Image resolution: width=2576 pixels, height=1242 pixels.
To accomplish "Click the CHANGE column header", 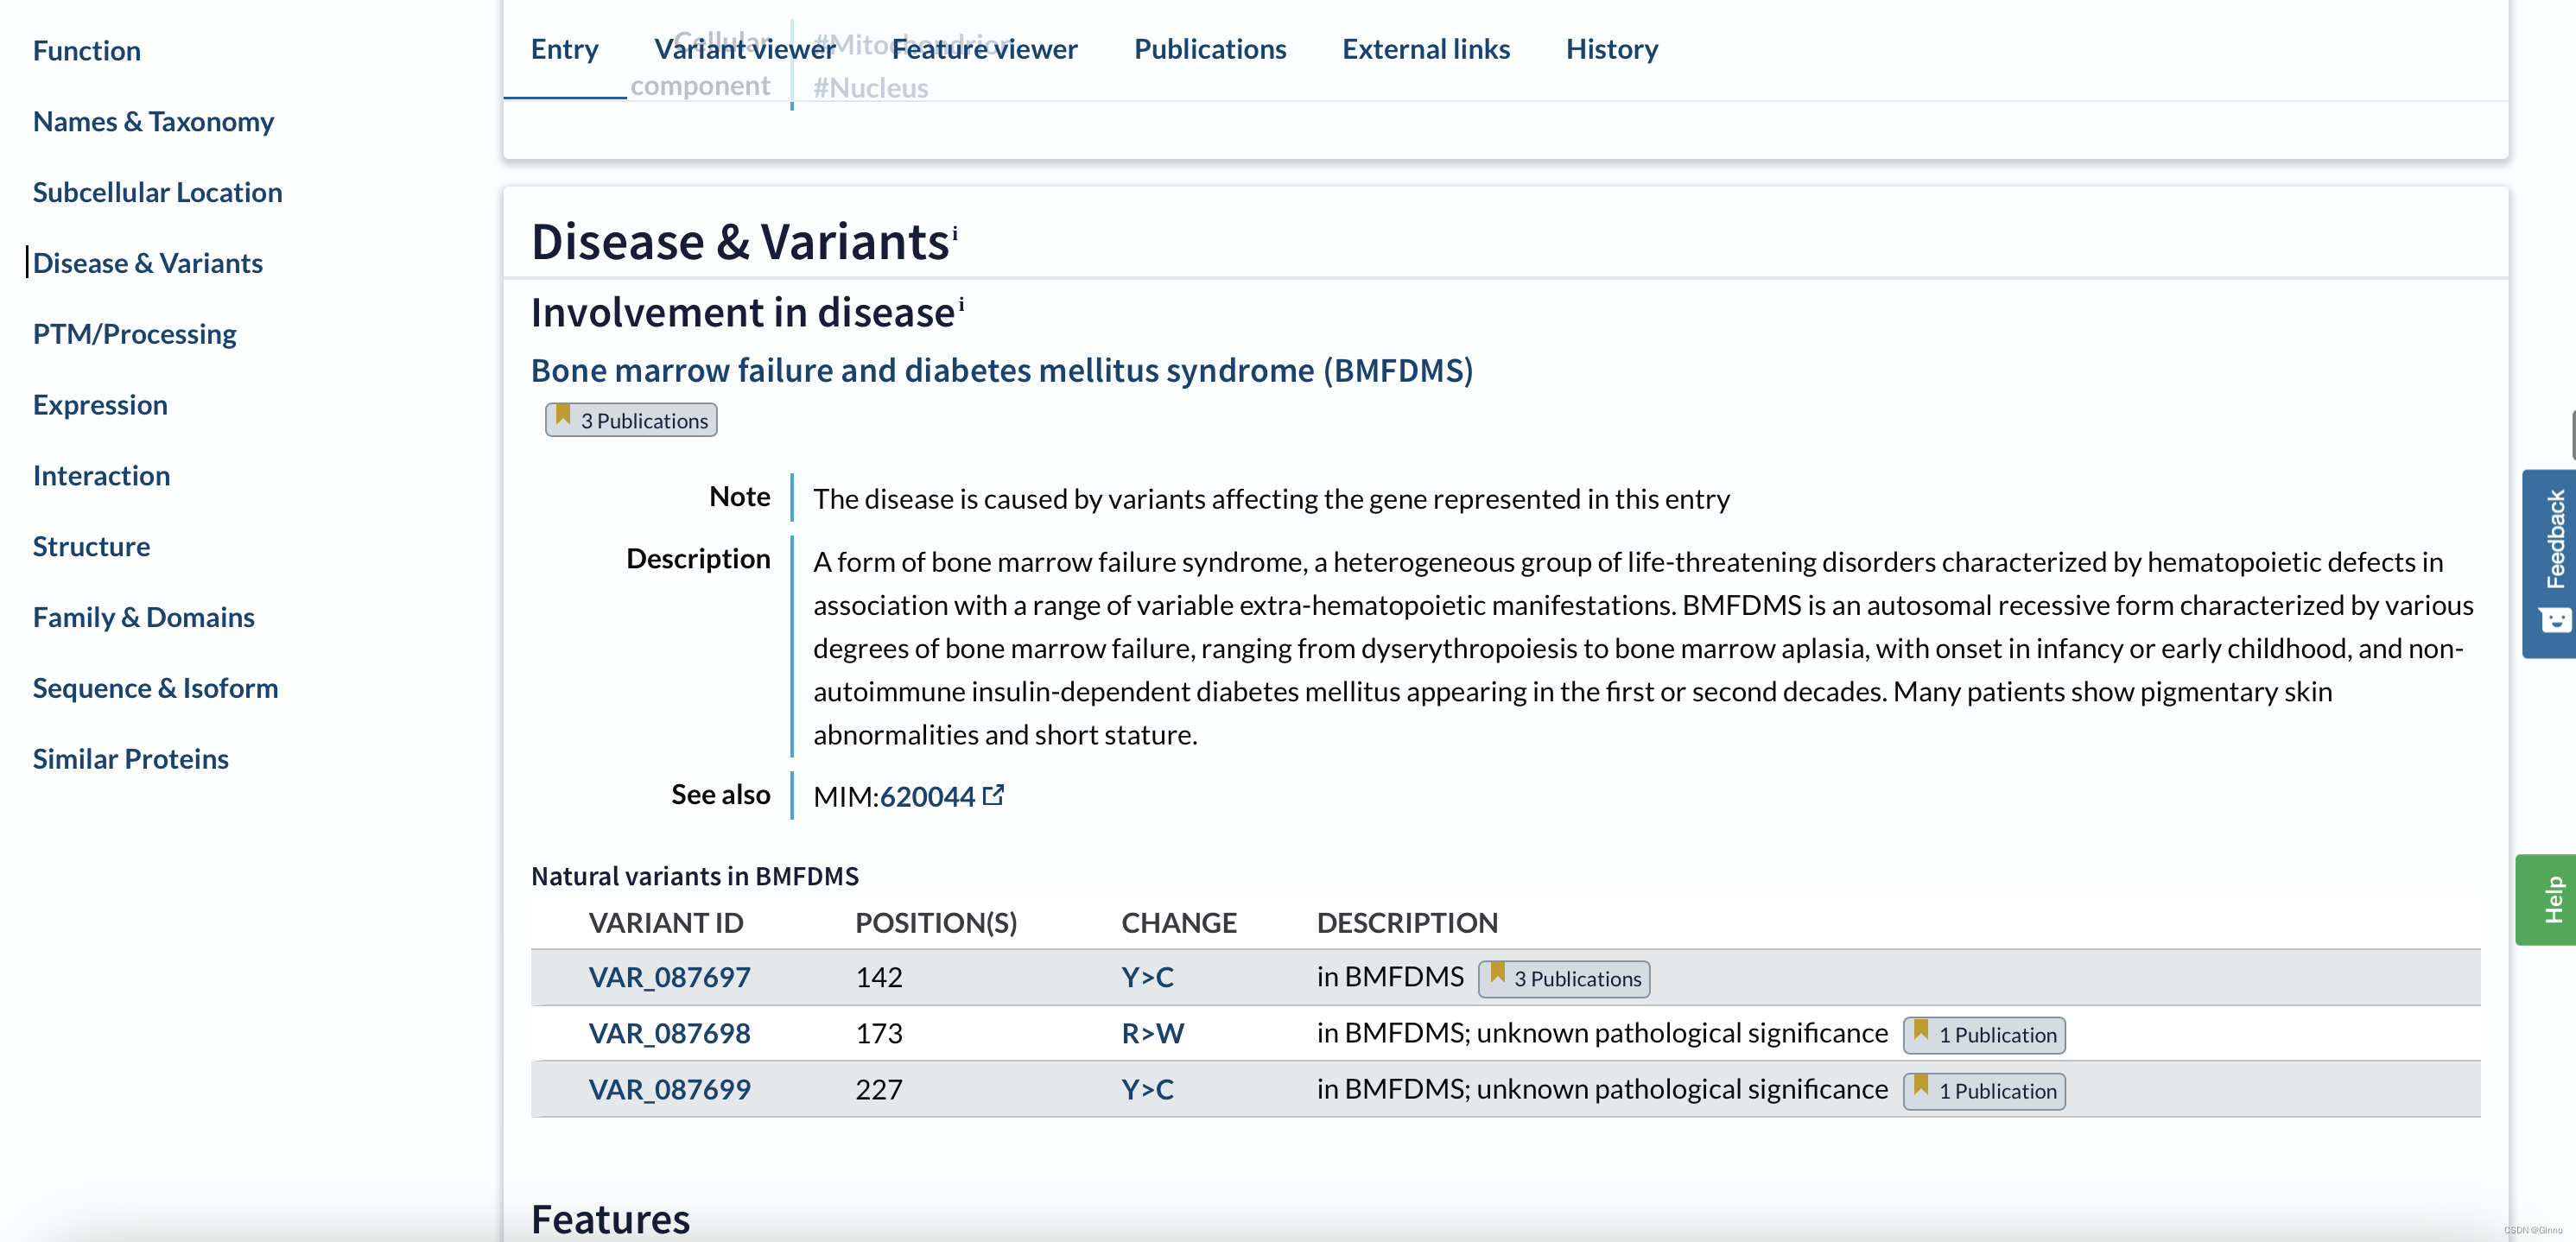I will pyautogui.click(x=1179, y=922).
